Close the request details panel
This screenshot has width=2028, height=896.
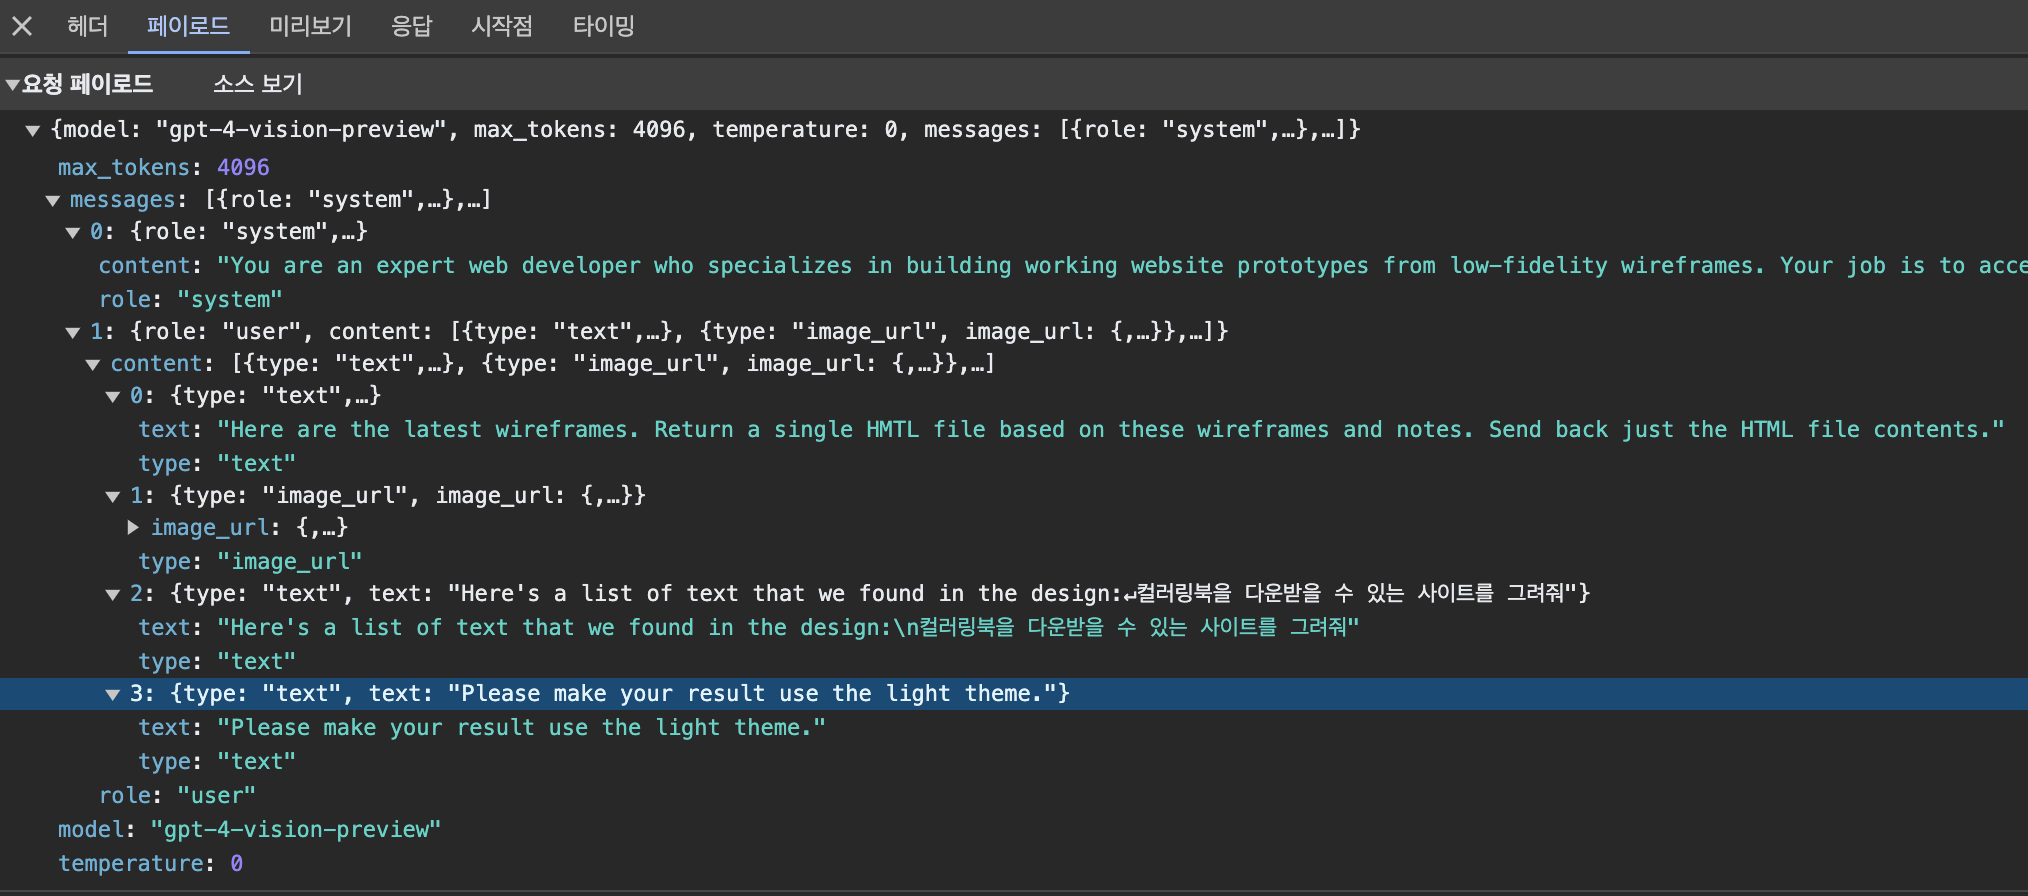tap(22, 26)
